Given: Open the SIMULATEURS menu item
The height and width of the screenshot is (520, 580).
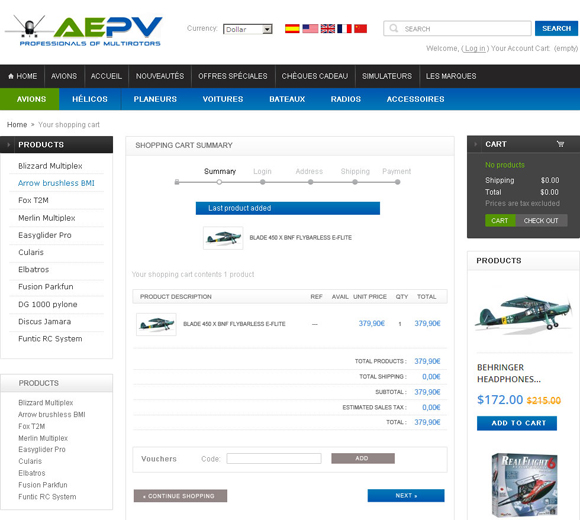Looking at the screenshot, I should click(387, 76).
